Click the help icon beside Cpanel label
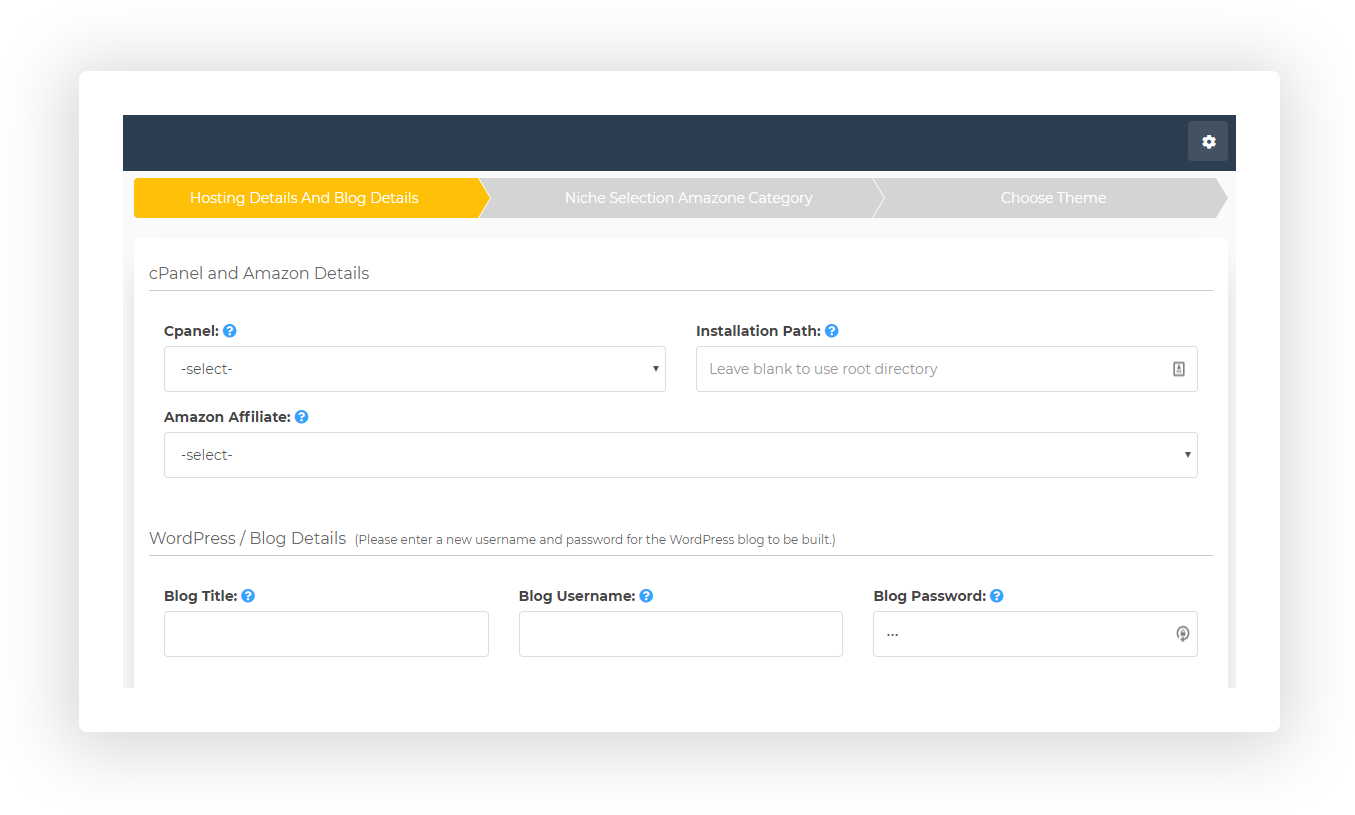Screen dimensions: 1355x815 pos(230,331)
